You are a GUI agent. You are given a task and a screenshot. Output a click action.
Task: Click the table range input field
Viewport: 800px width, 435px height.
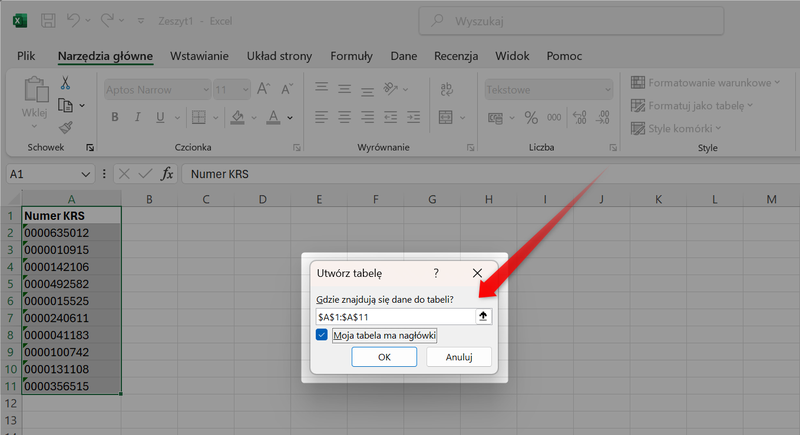pos(395,317)
